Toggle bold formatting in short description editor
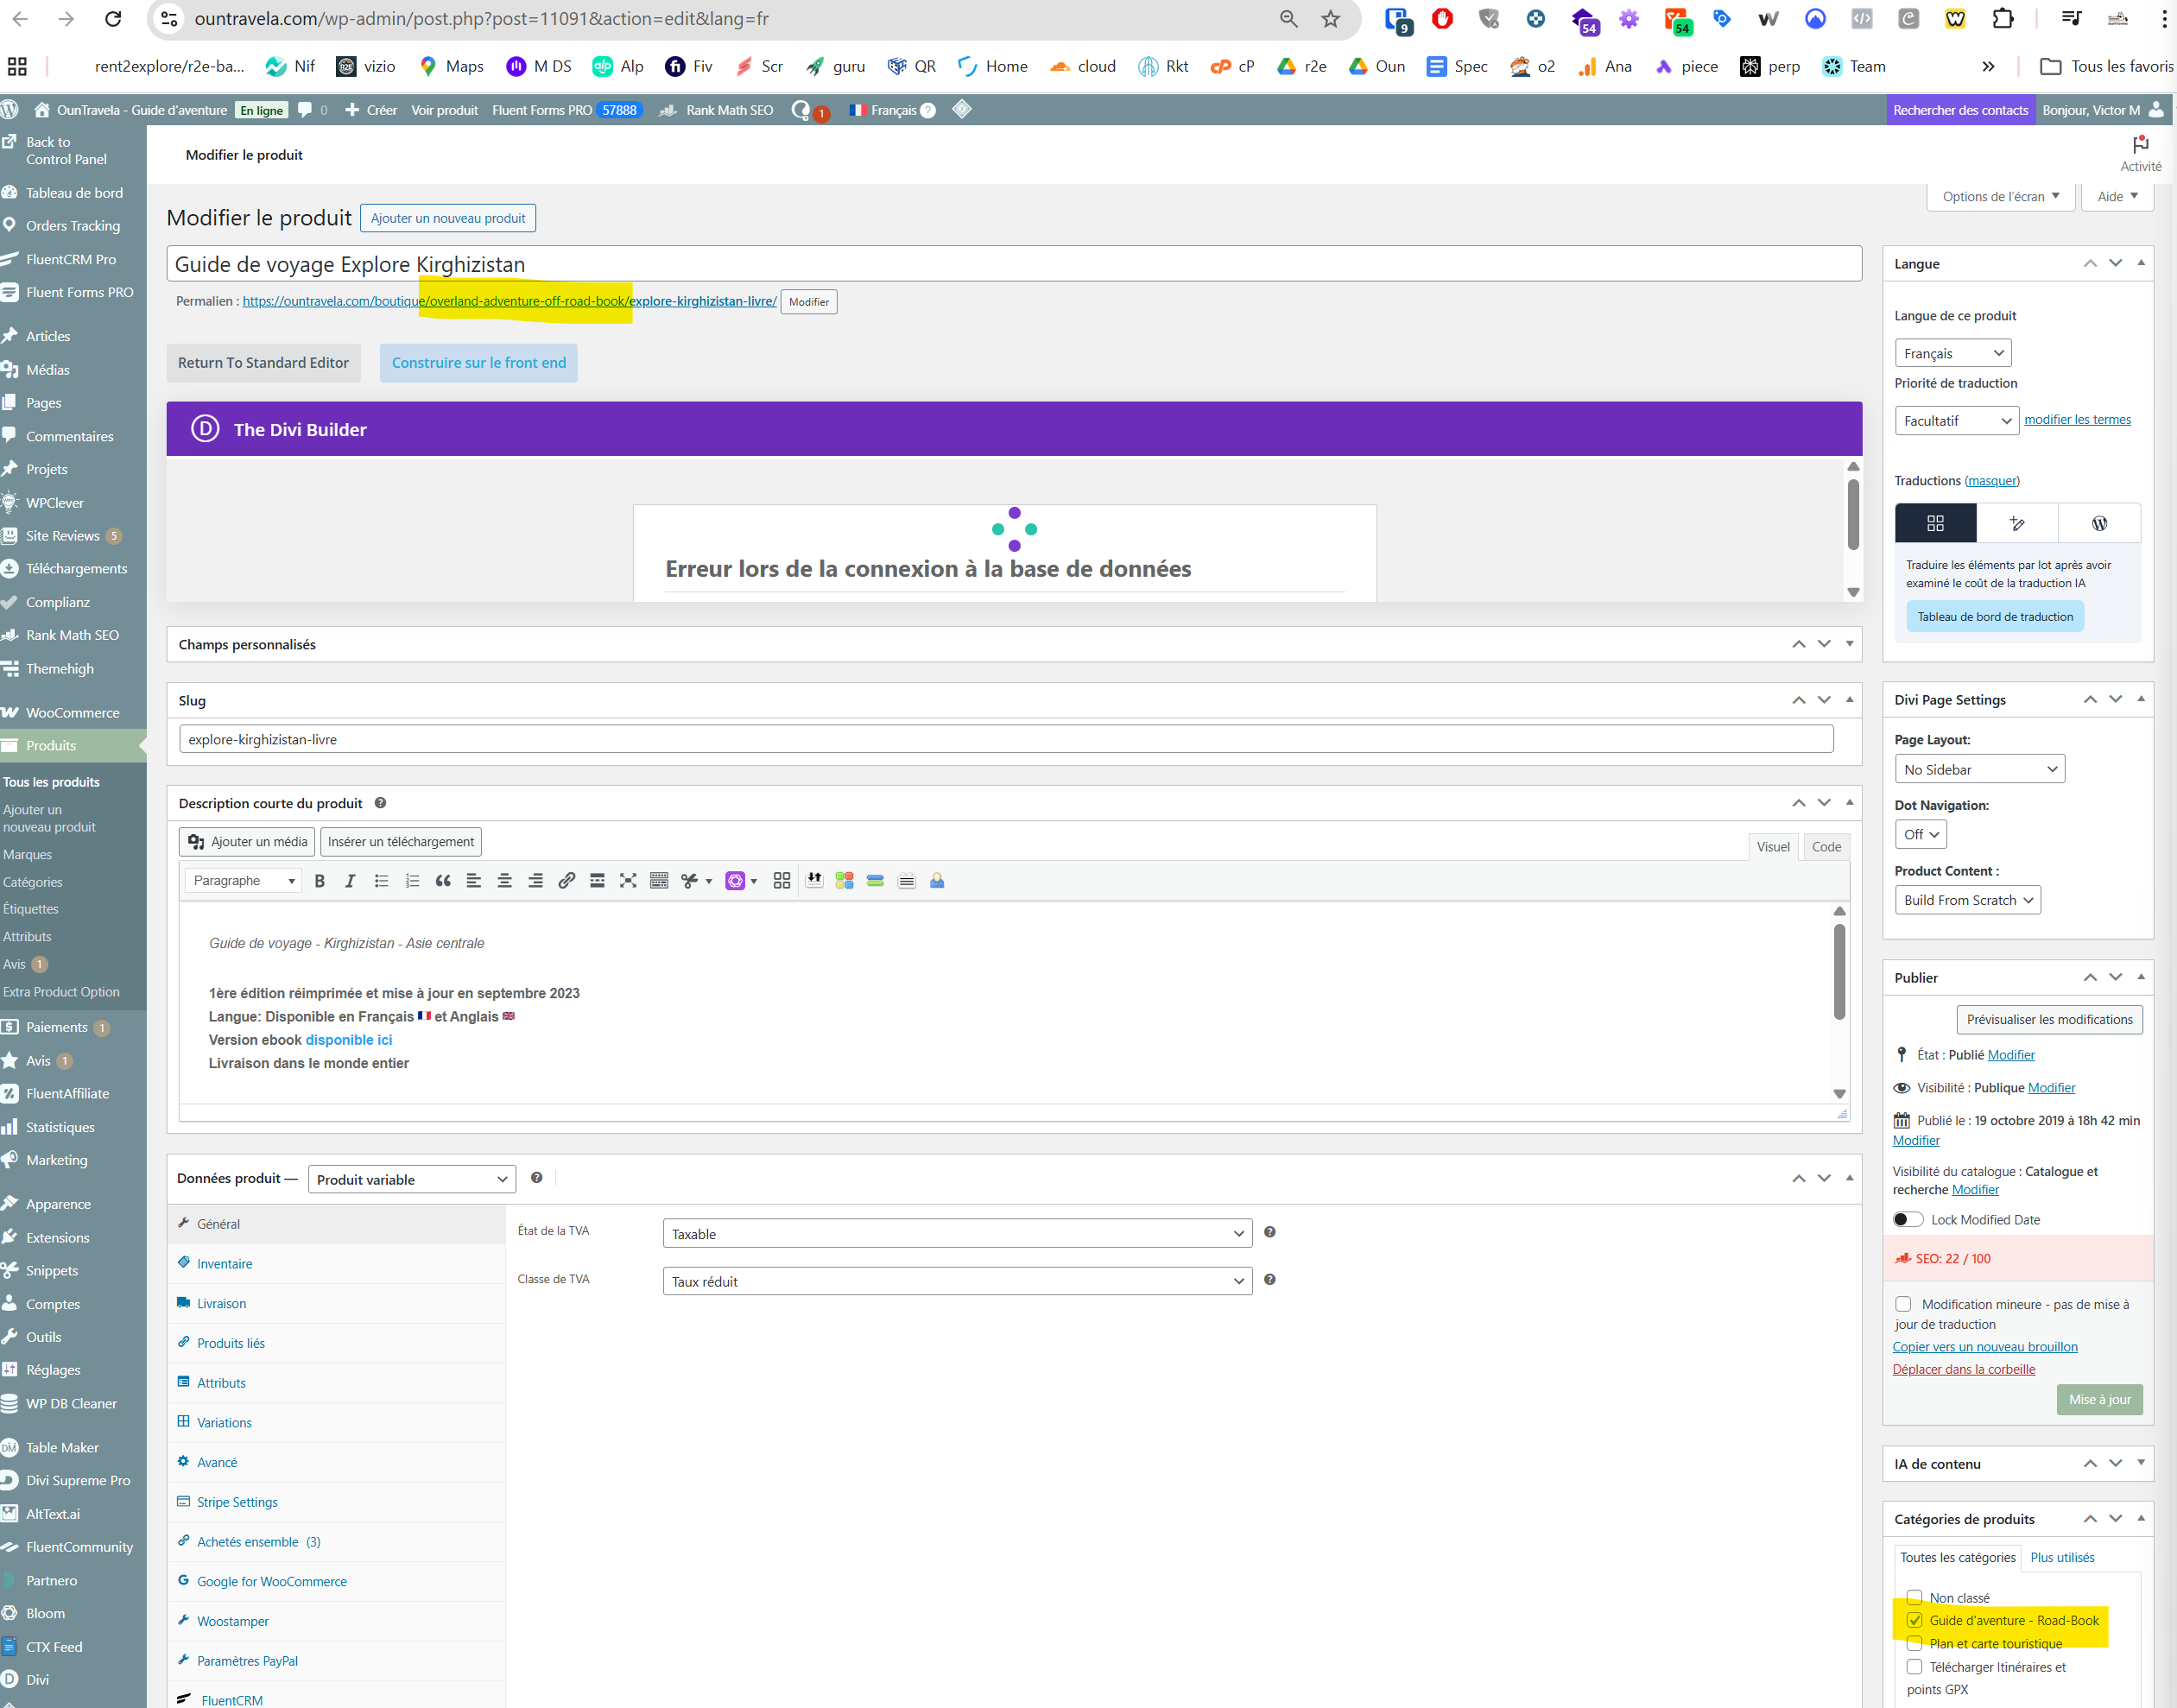2177x1708 pixels. tap(320, 881)
